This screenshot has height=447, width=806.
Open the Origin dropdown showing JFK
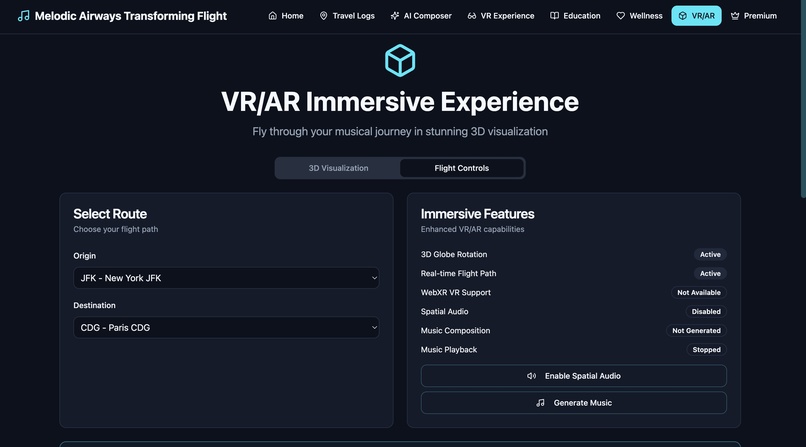point(226,278)
